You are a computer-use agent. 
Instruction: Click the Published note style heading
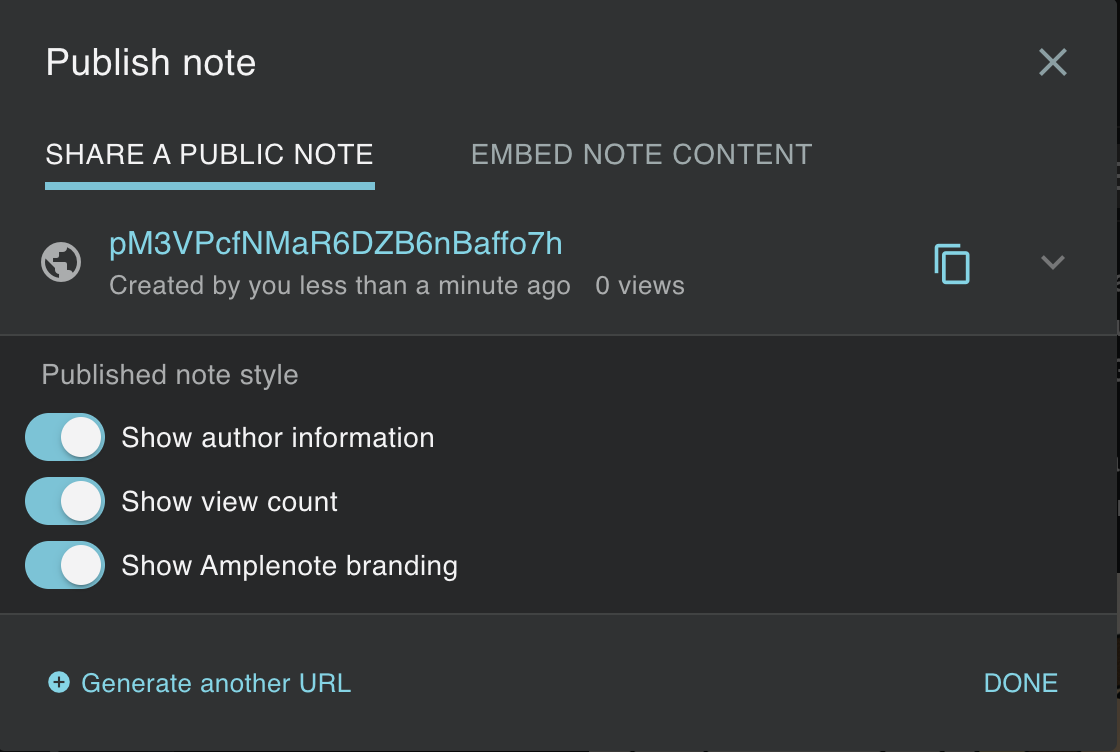(170, 375)
